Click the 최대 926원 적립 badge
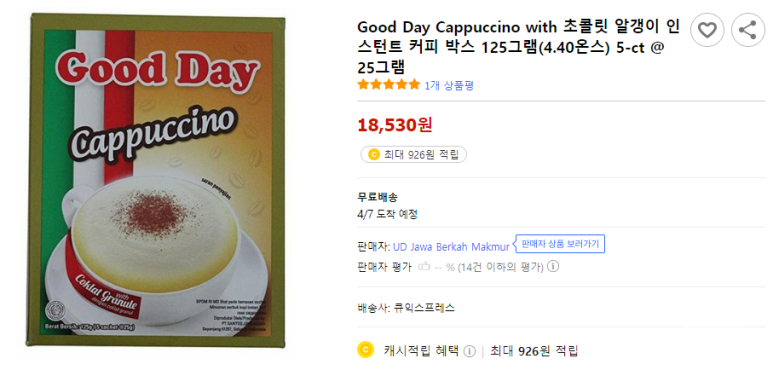This screenshot has width=773, height=370. pos(414,155)
